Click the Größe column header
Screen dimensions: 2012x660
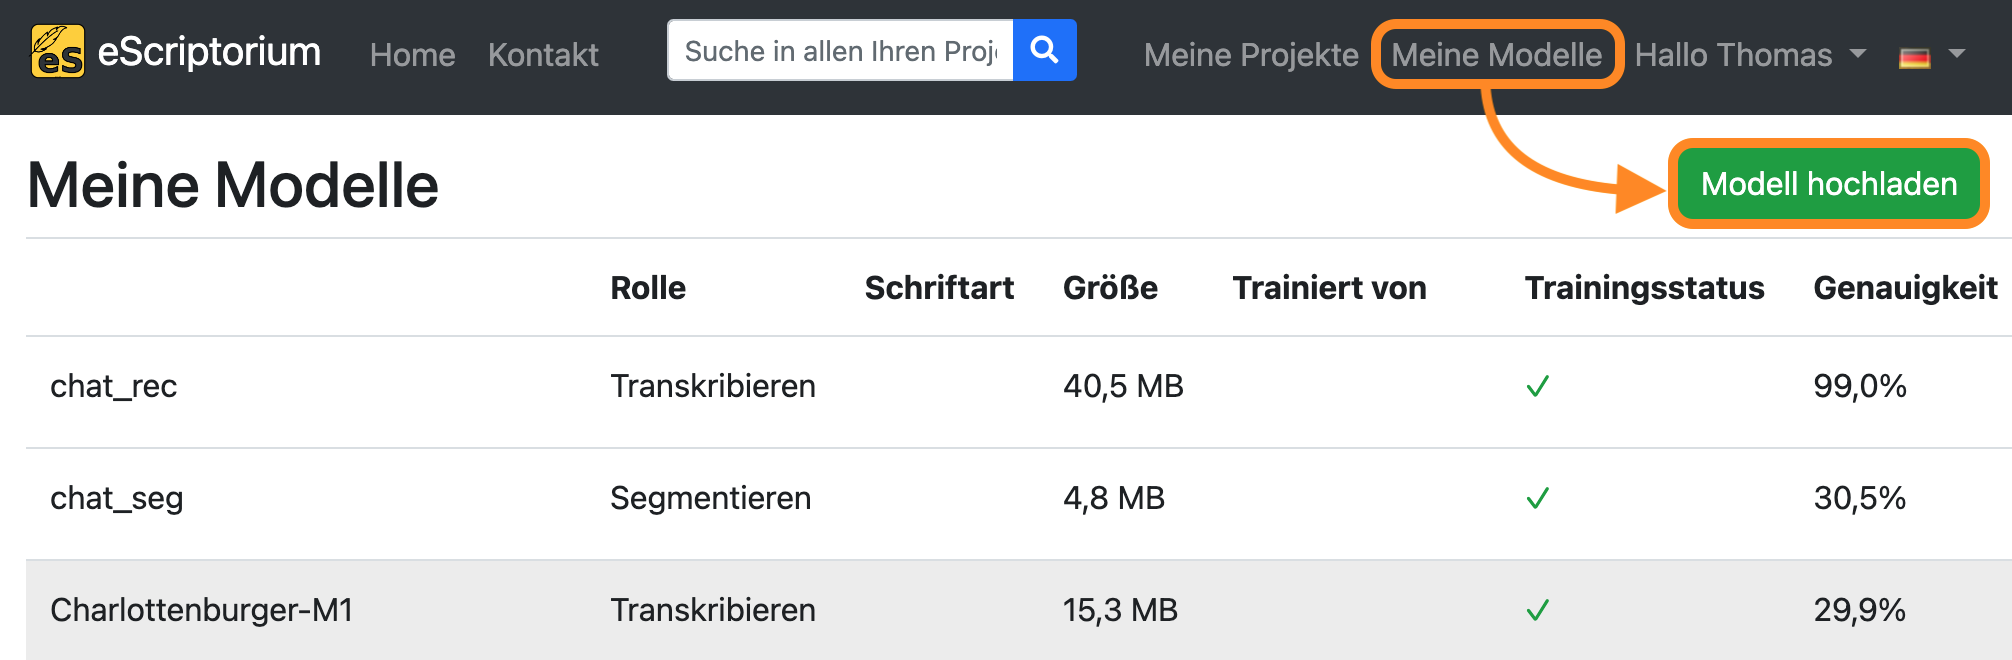(x=1110, y=288)
